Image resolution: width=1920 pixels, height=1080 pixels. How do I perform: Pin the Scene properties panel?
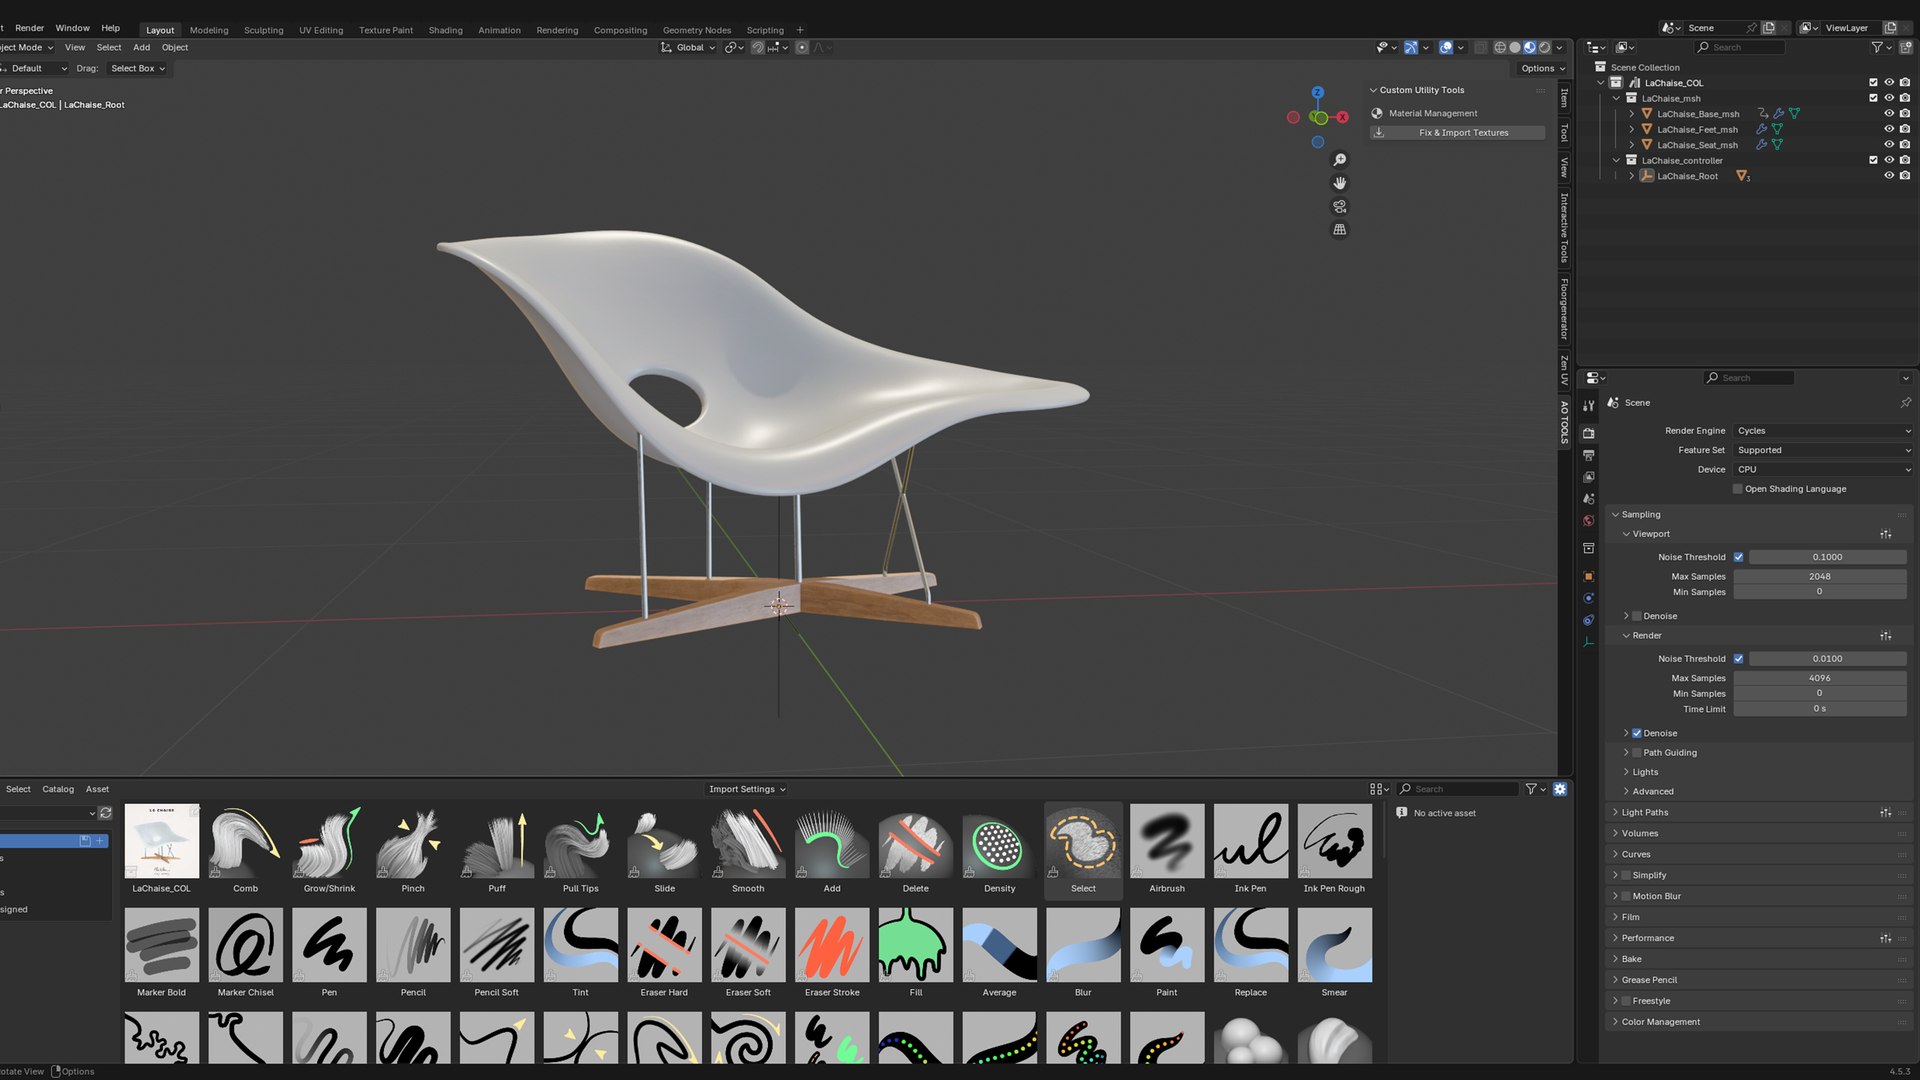1905,403
